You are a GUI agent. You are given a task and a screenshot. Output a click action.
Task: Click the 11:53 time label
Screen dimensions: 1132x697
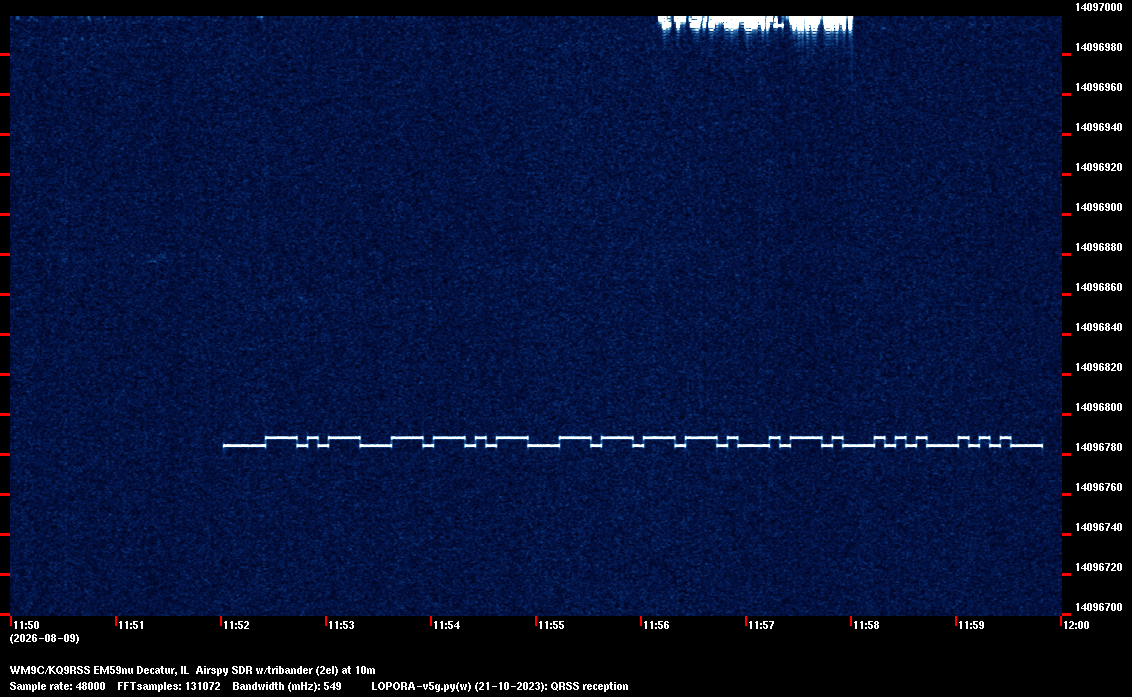pos(341,625)
